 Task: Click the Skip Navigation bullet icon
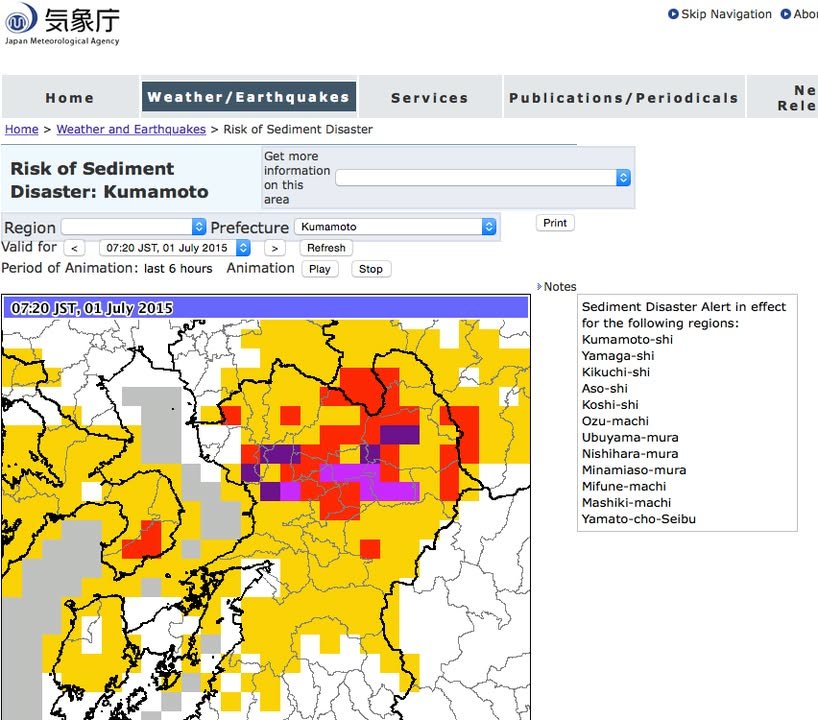(673, 14)
